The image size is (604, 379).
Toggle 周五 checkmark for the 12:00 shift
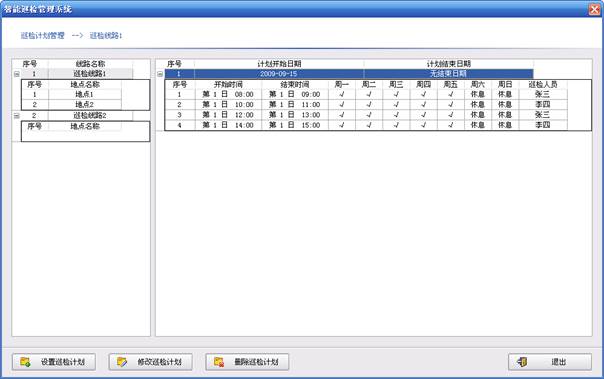451,115
